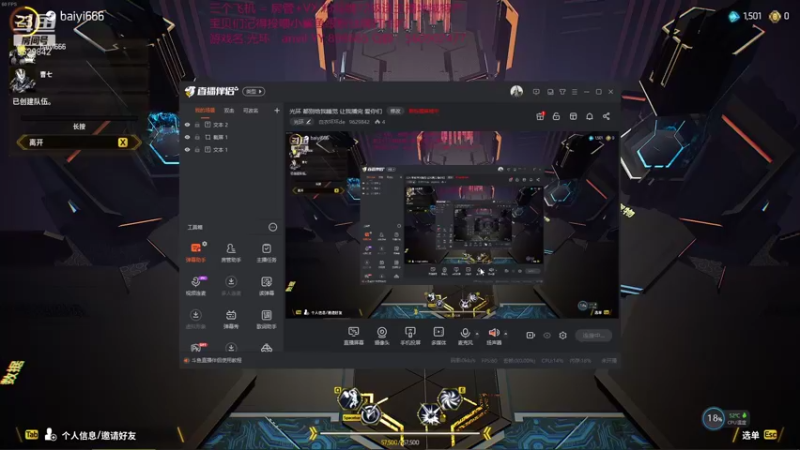Expand the microphone options arrow
This screenshot has height=450, width=800.
point(477,334)
